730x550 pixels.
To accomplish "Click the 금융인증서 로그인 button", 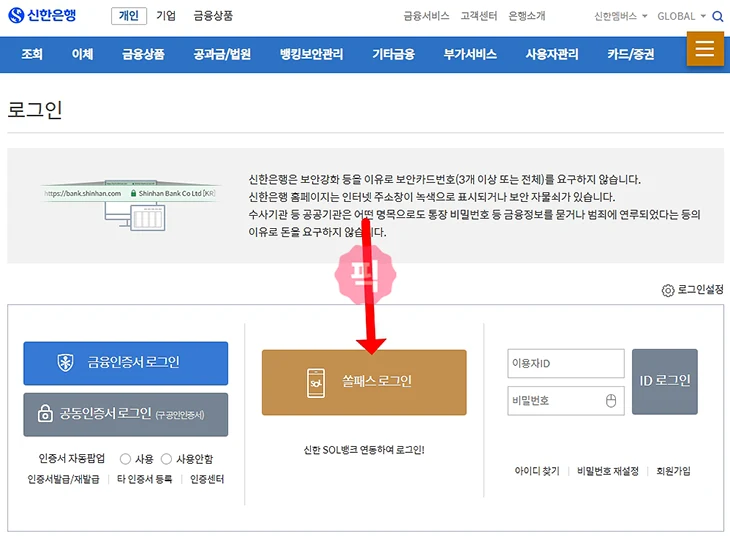I will [x=126, y=363].
